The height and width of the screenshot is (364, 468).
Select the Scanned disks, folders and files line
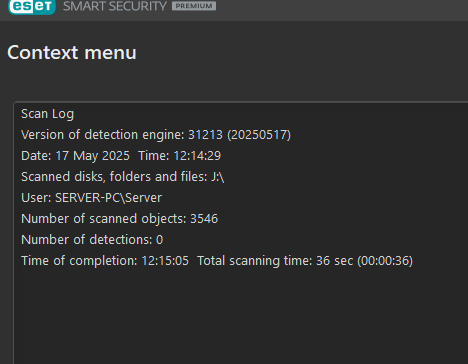(x=122, y=177)
